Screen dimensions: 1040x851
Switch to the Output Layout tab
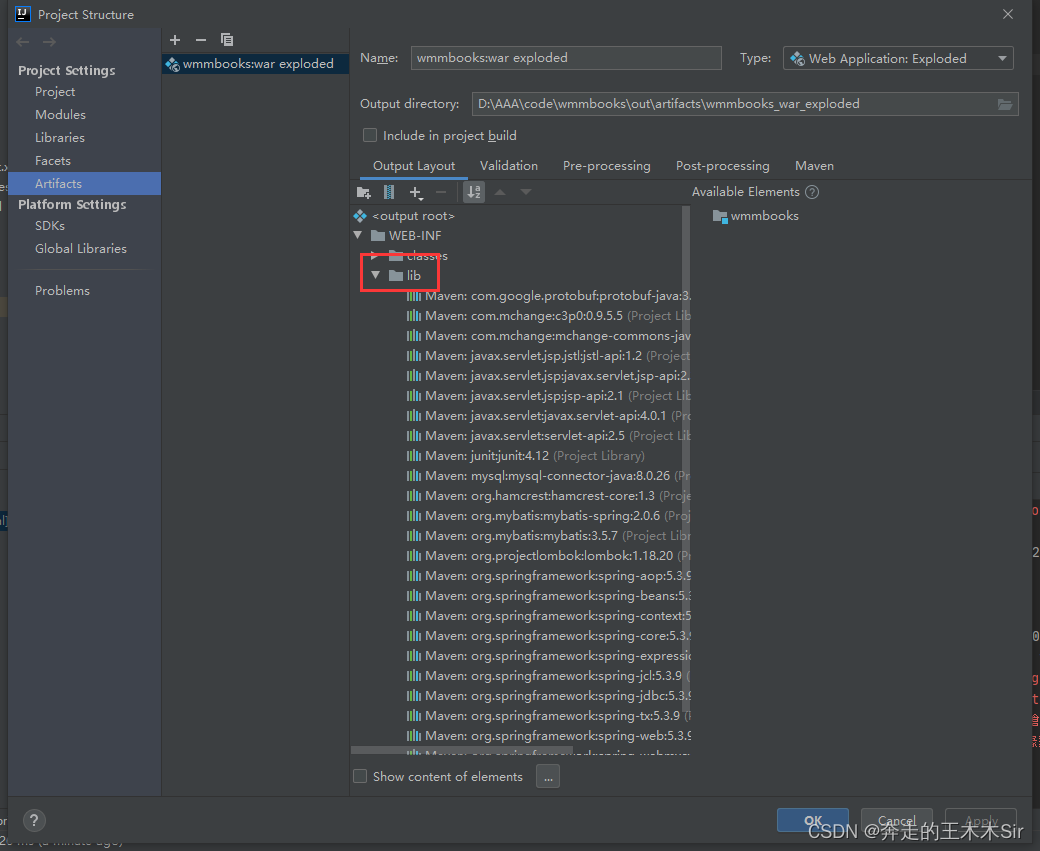[x=414, y=166]
